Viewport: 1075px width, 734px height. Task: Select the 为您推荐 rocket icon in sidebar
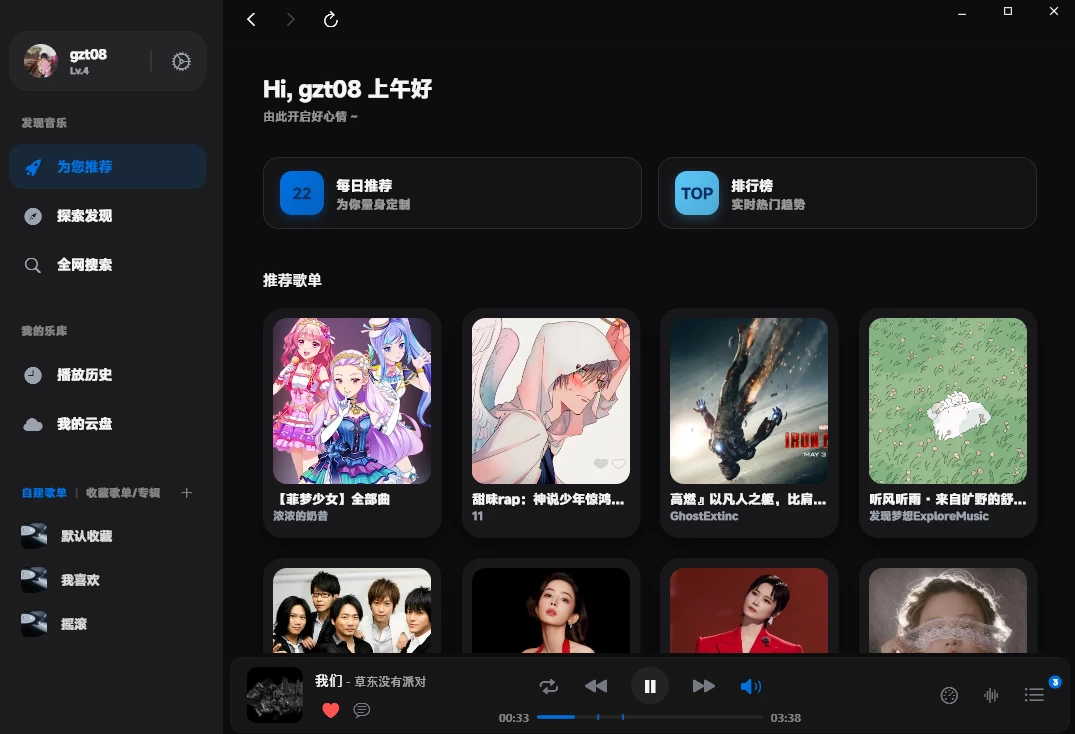point(33,167)
